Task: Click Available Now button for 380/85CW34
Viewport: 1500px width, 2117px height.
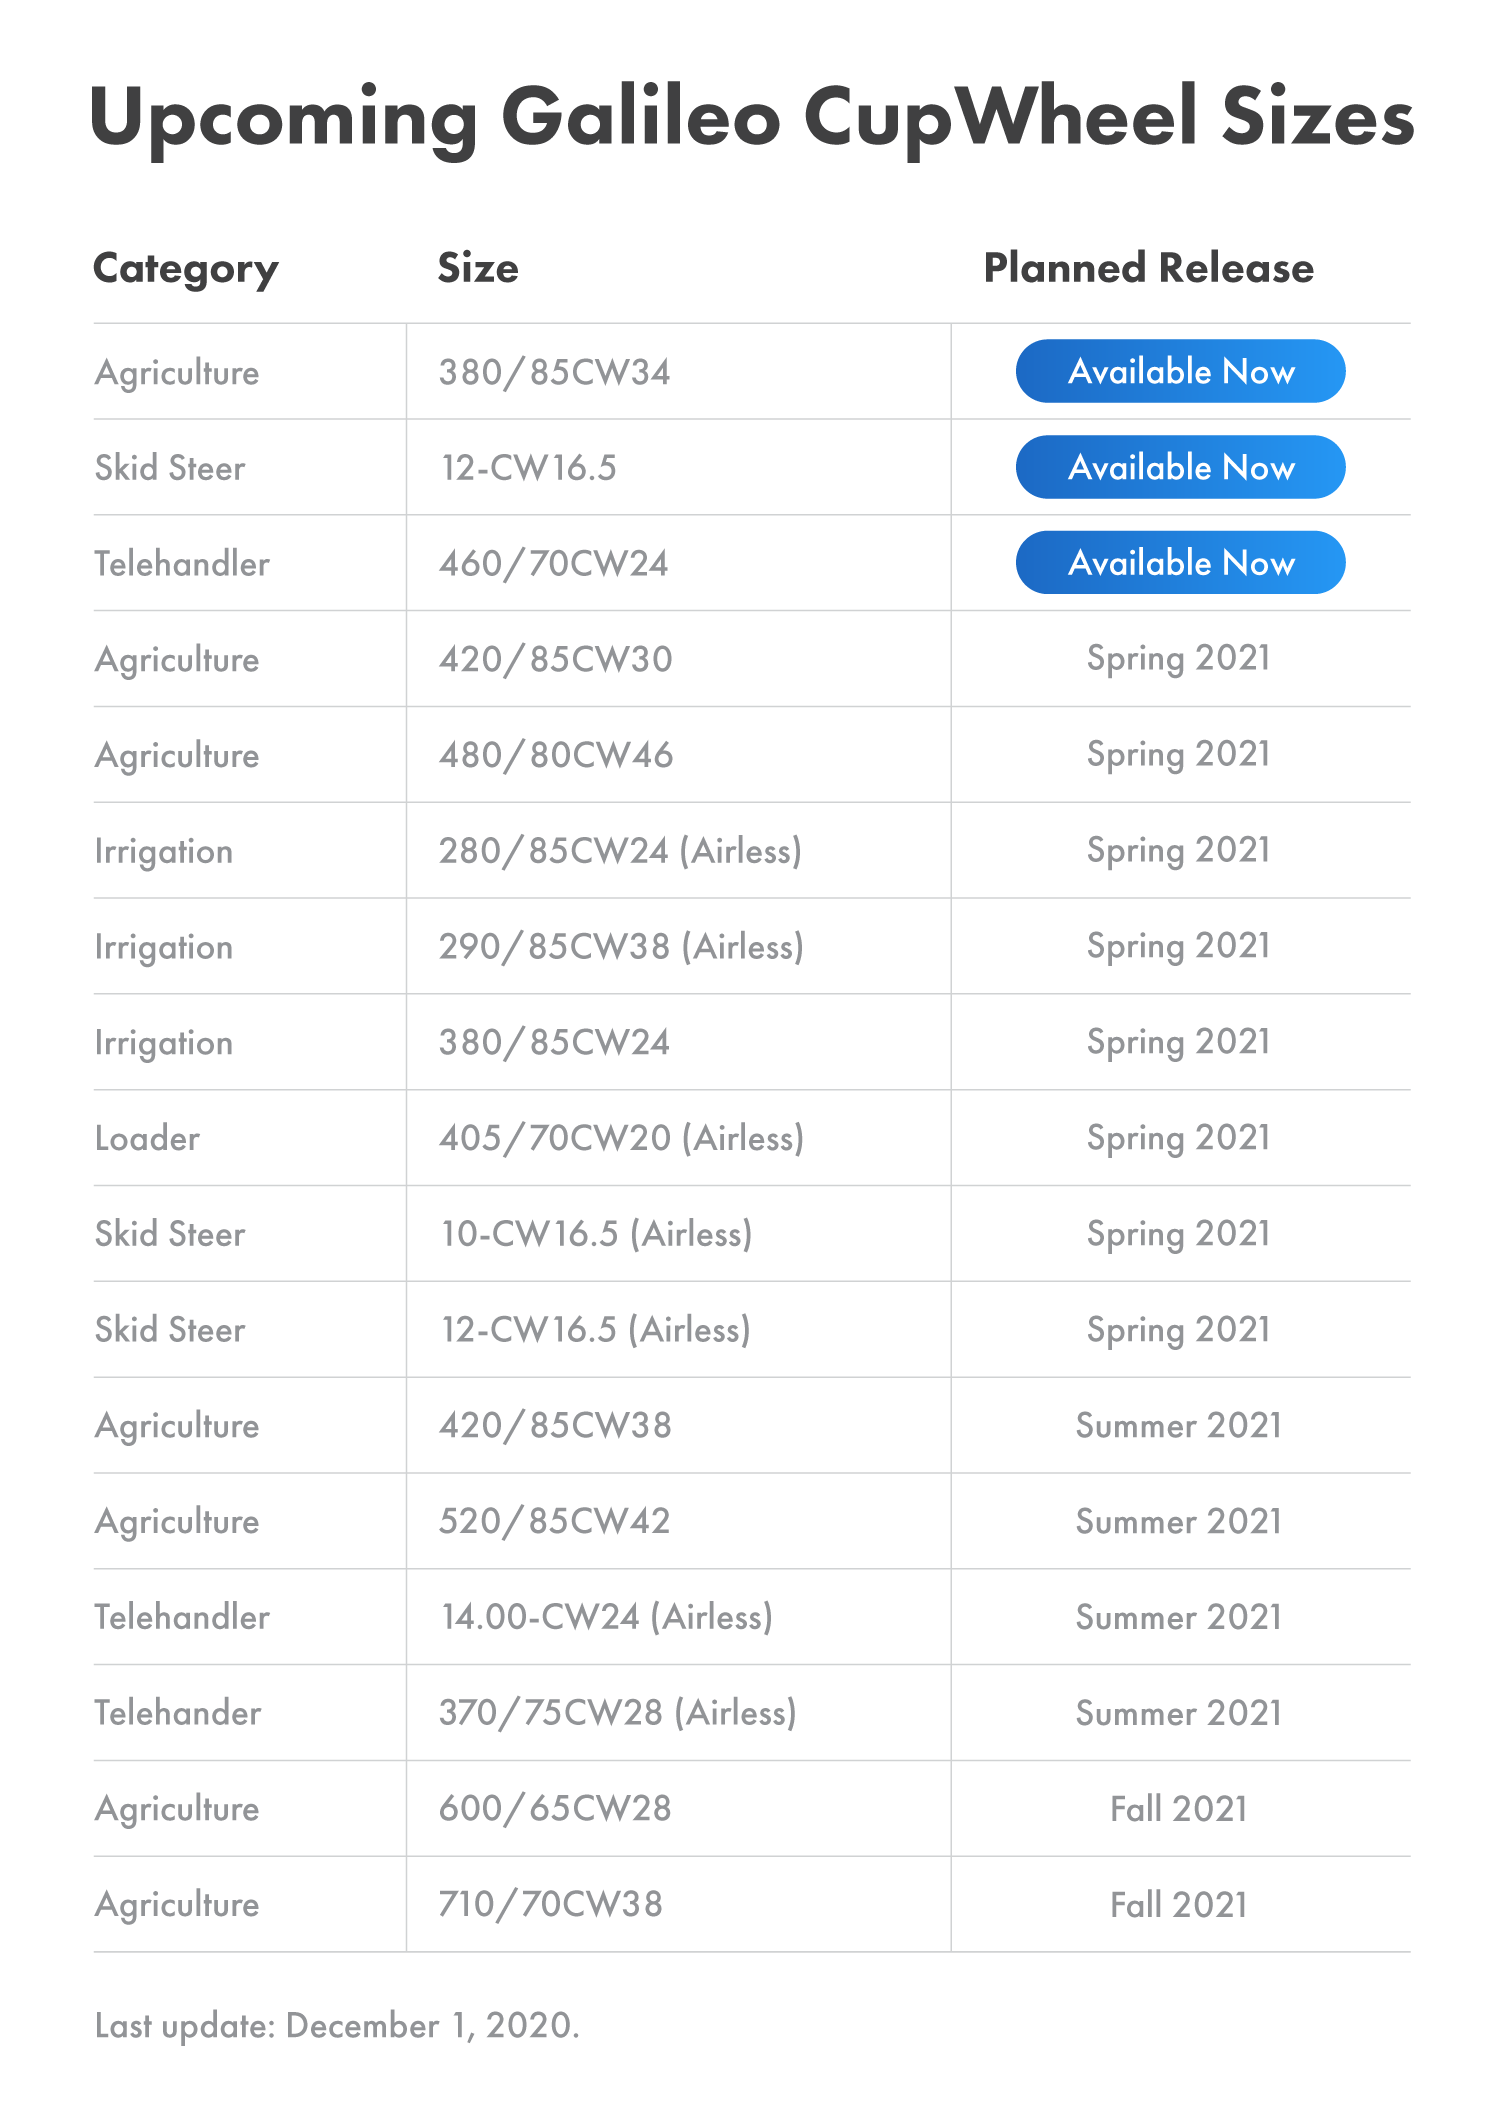Action: pyautogui.click(x=1180, y=371)
